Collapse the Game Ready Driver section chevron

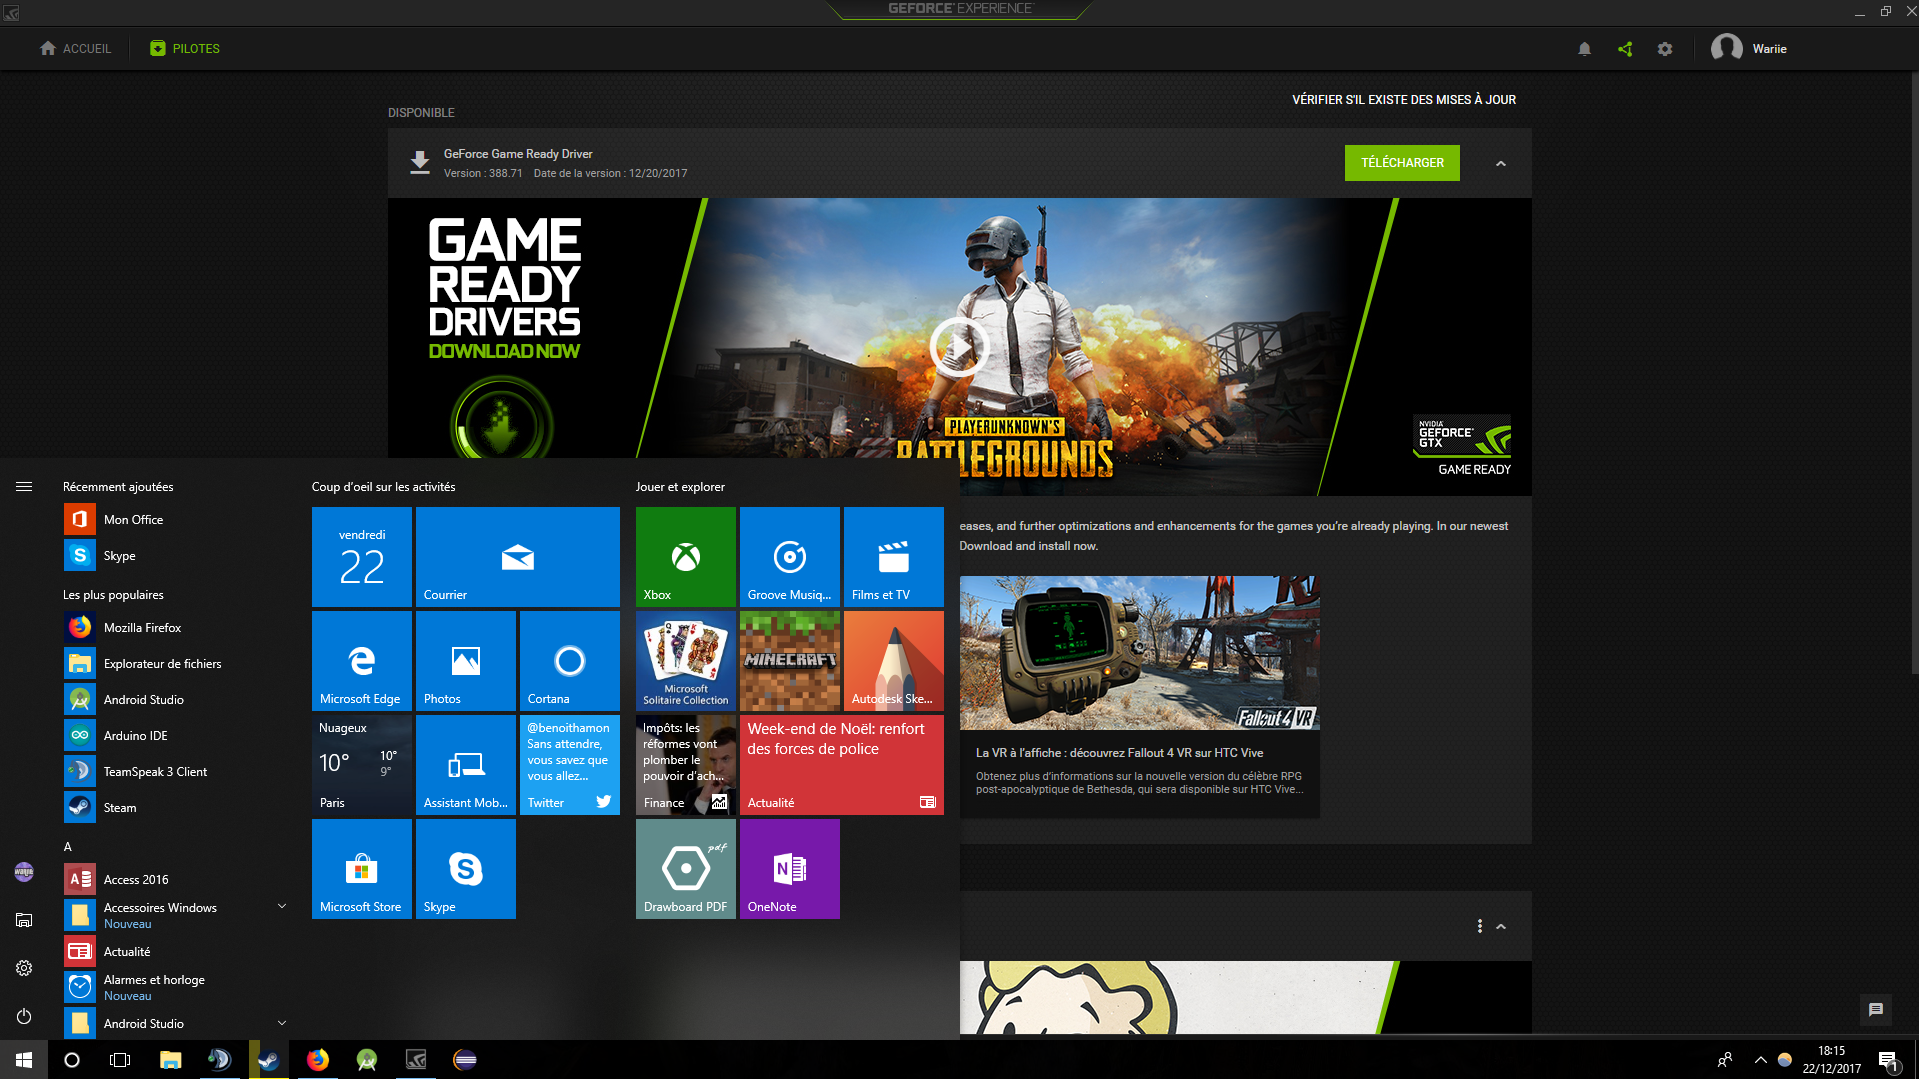1500,163
